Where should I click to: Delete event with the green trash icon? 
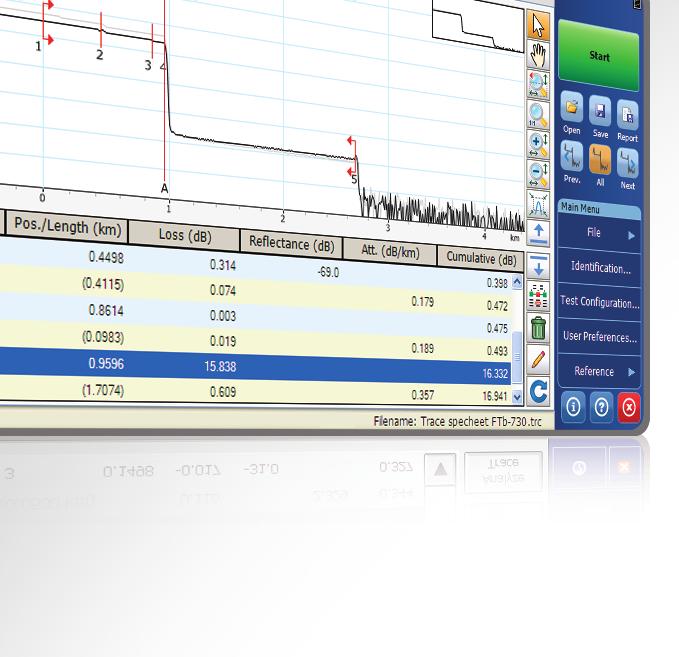(x=538, y=327)
